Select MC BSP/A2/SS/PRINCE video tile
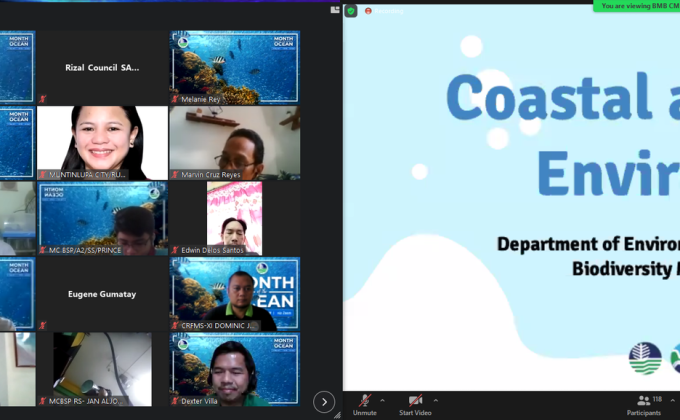Viewport: 680px width, 420px height. [x=102, y=218]
